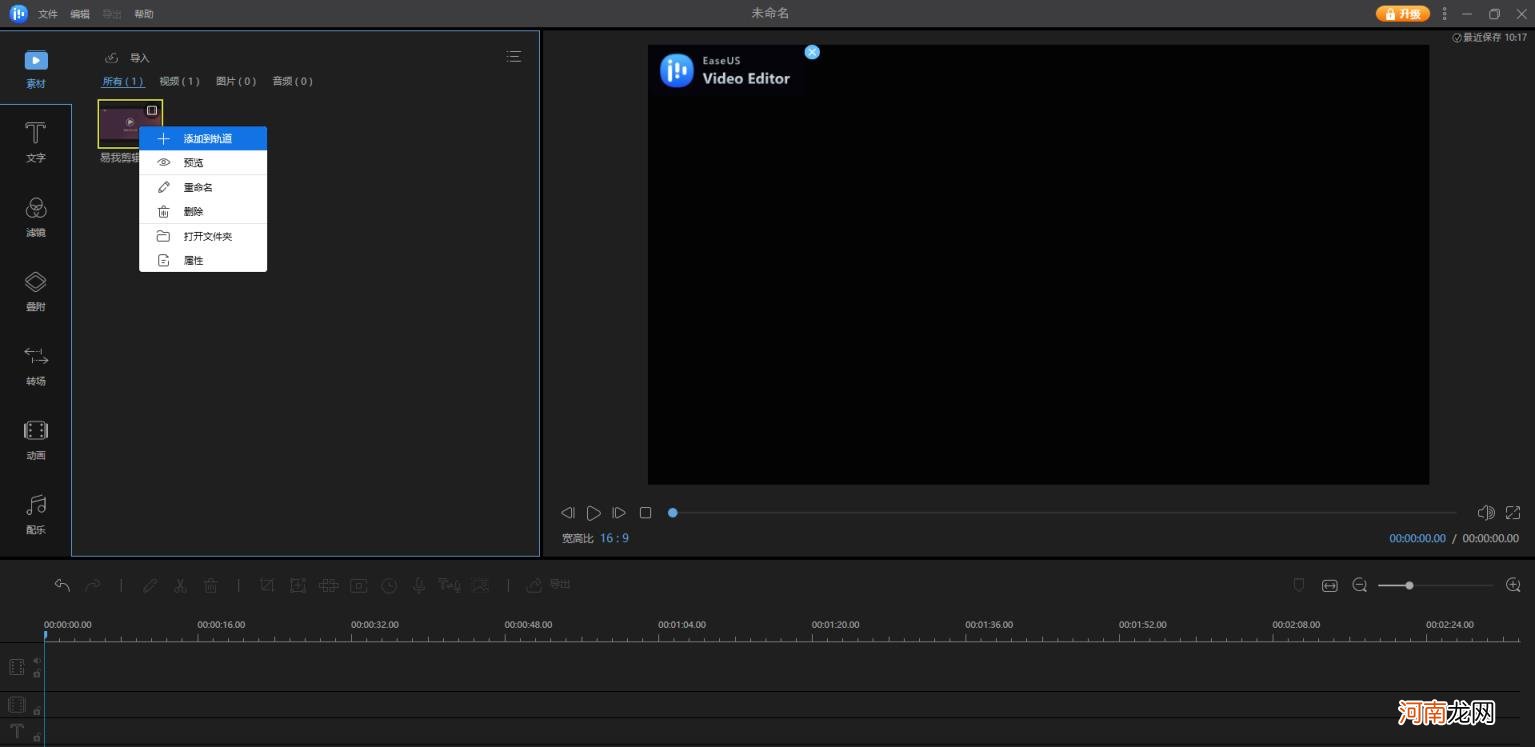Open the 编辑 menu
Image resolution: width=1535 pixels, height=747 pixels.
[80, 14]
